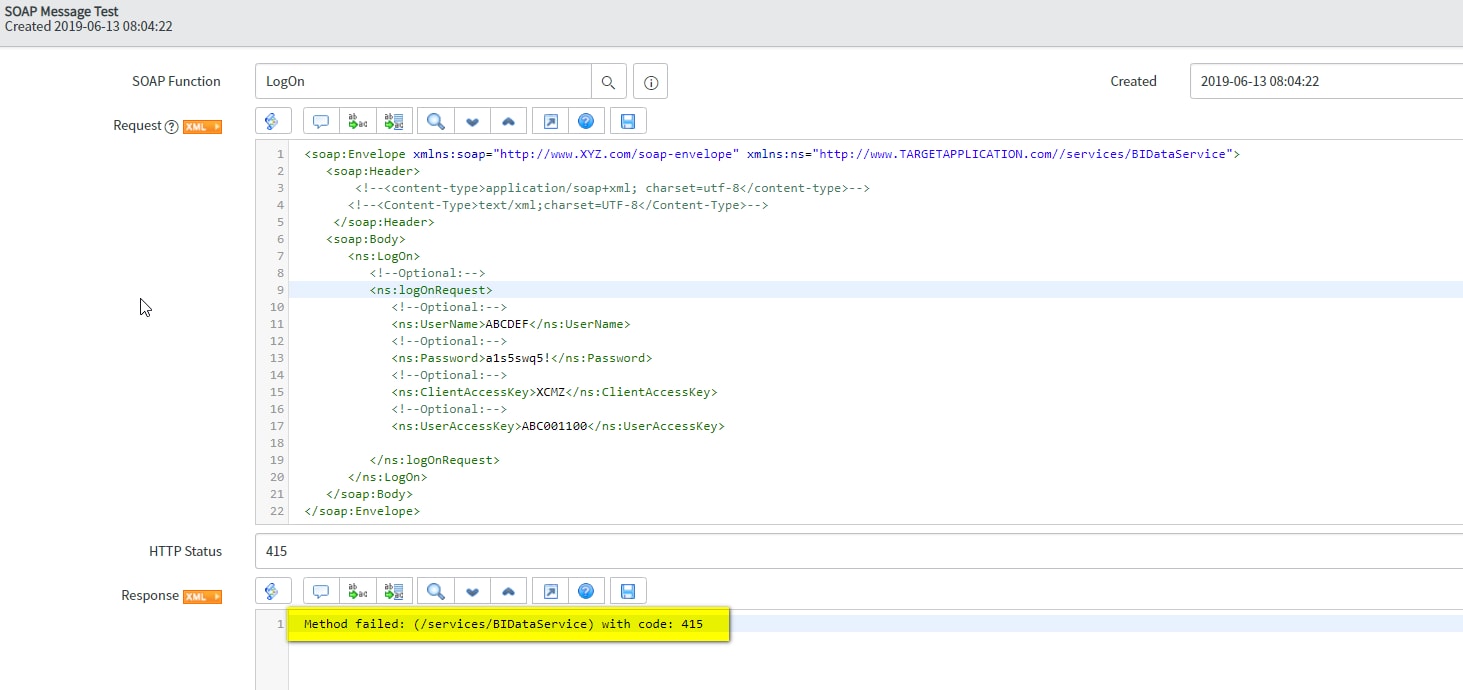Click the orange XML badge beside Response
1463x690 pixels.
[202, 596]
